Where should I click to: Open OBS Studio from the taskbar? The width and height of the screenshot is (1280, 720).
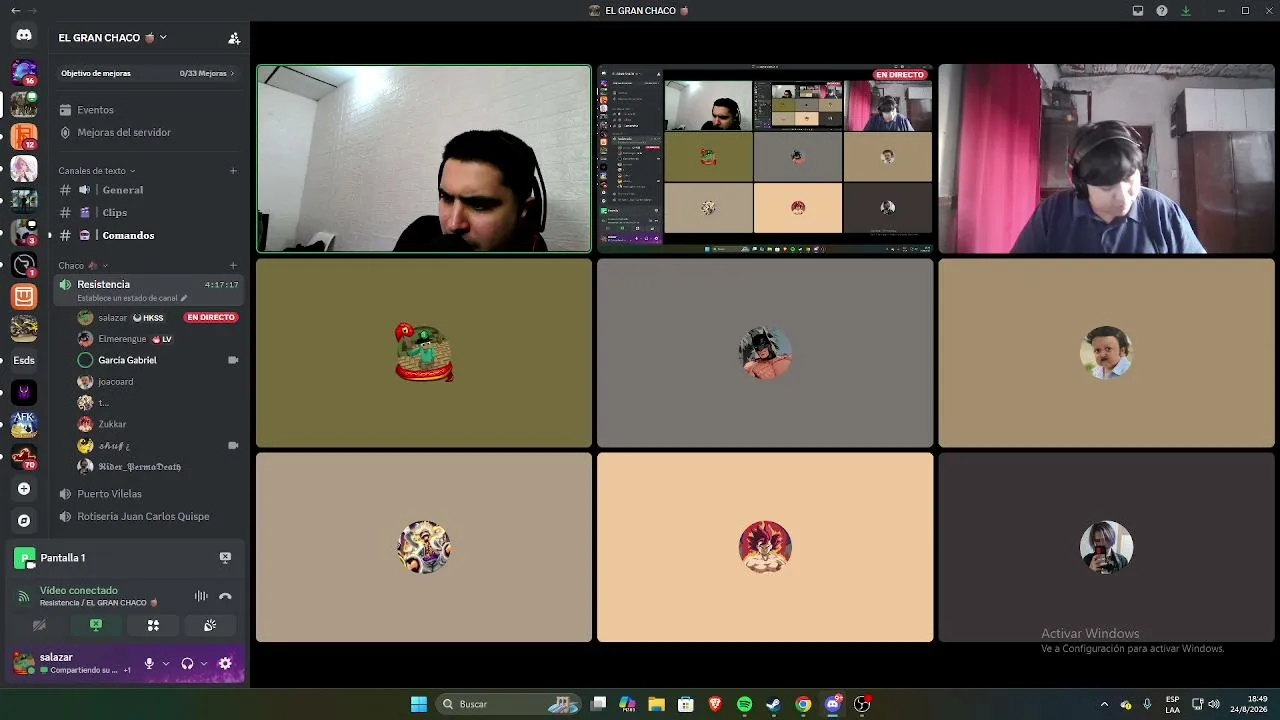[862, 704]
